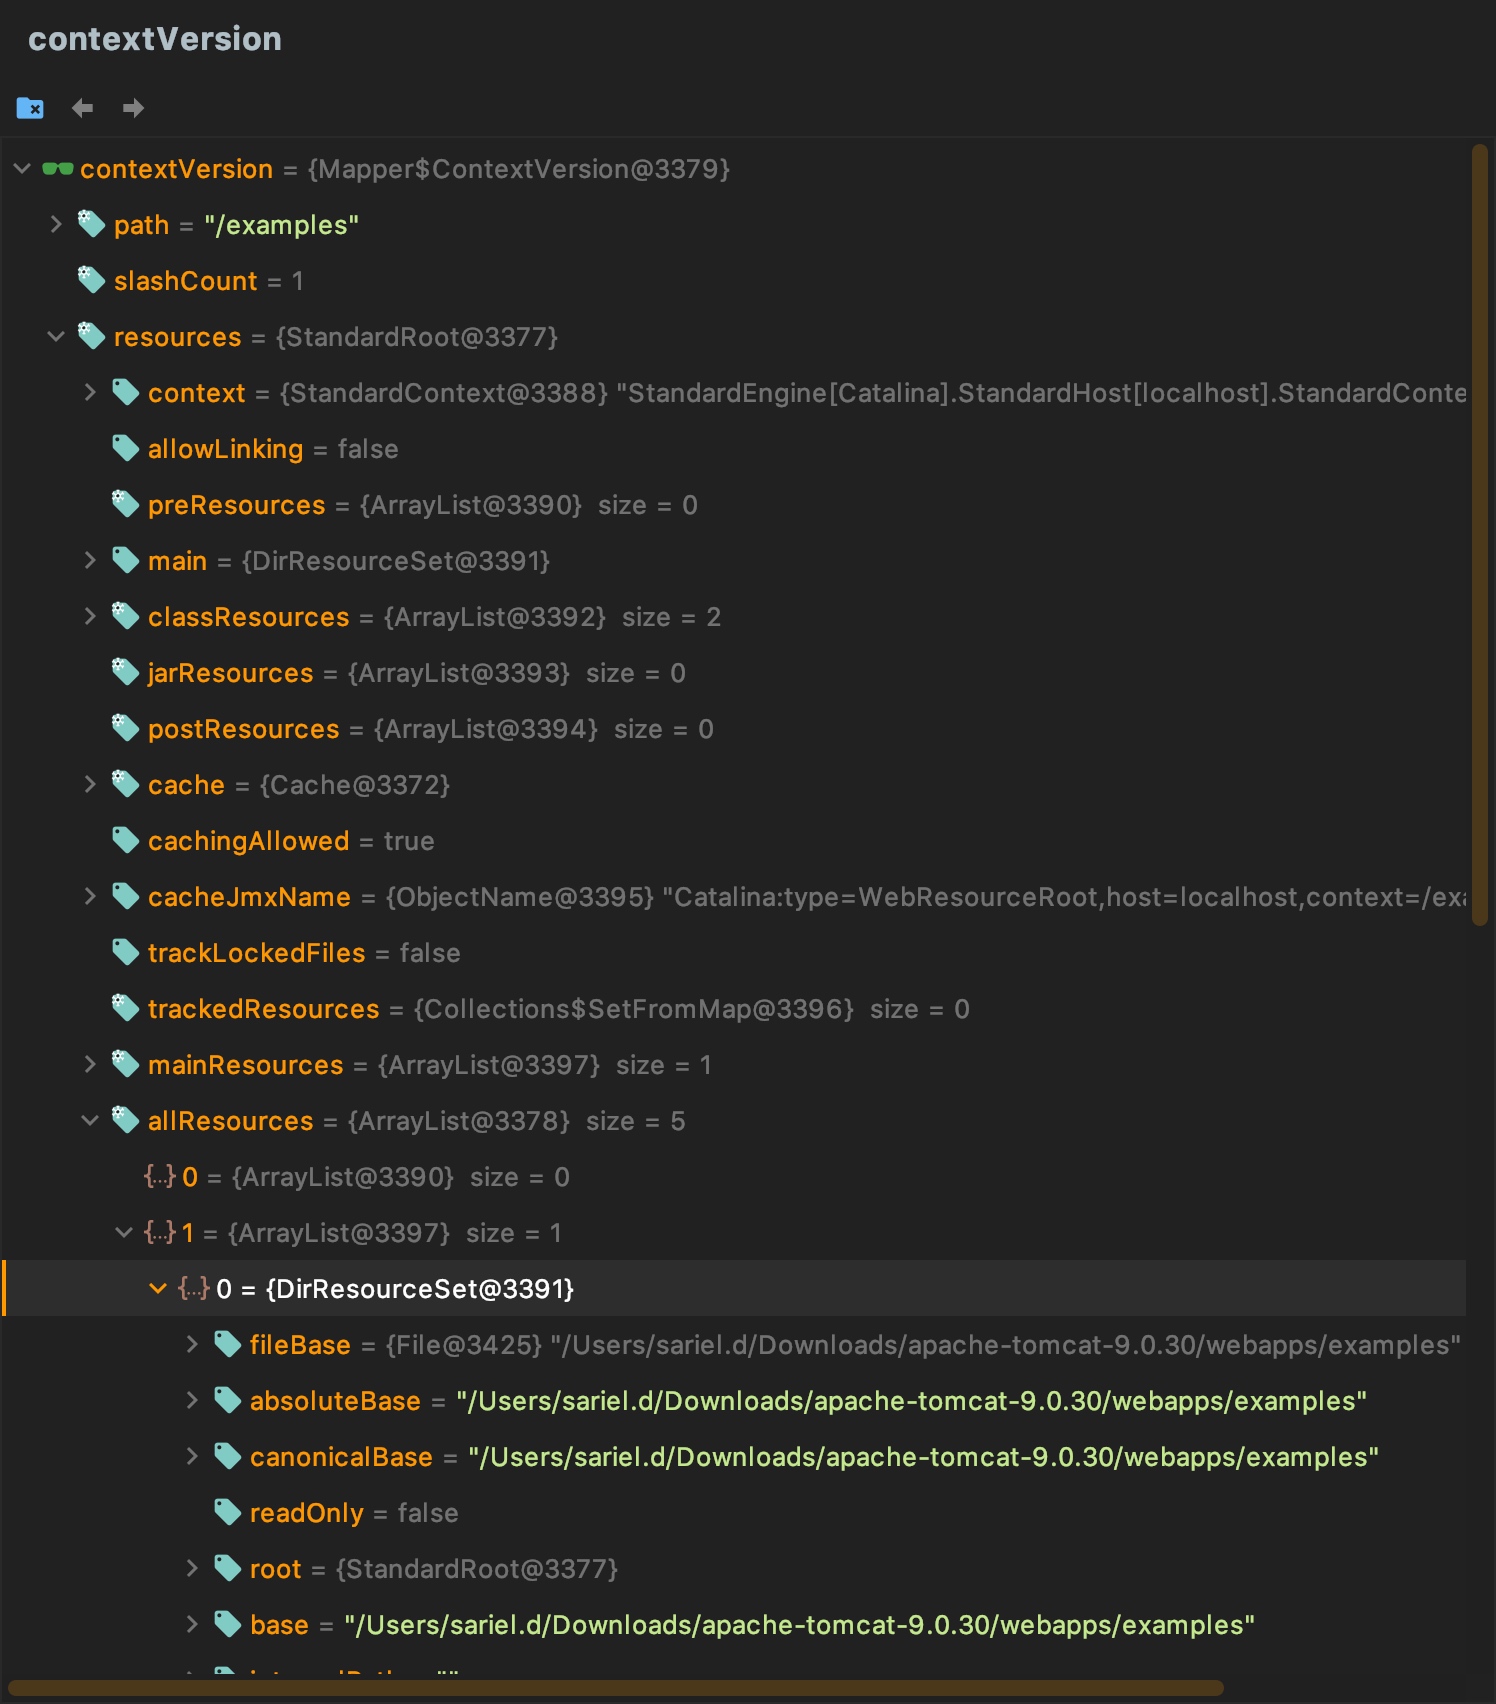Click the tag icon beside preResources
The image size is (1496, 1704).
point(126,504)
